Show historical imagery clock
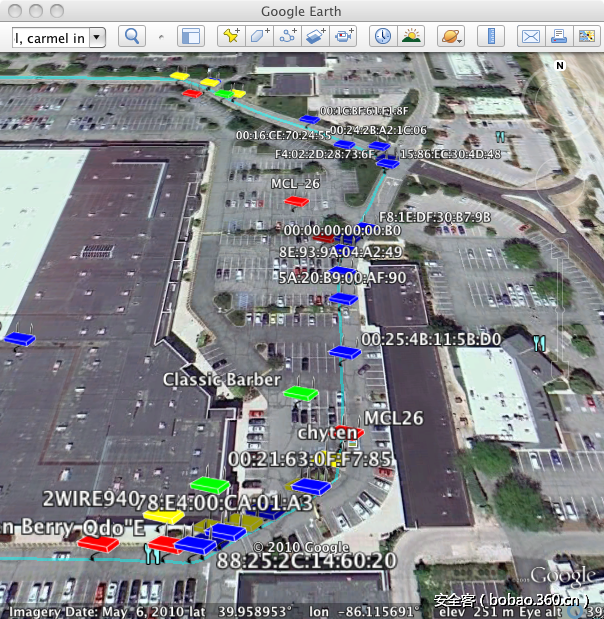Screen dimensions: 604x619 coord(382,37)
